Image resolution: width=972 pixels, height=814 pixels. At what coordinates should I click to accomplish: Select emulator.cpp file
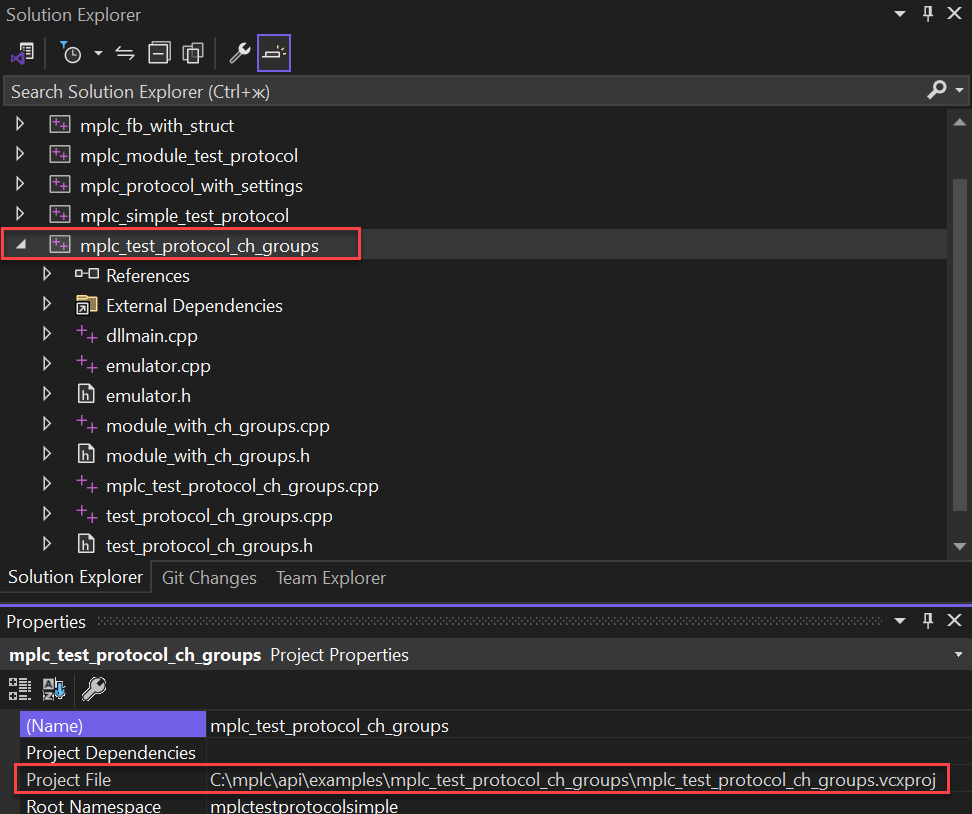click(x=158, y=366)
